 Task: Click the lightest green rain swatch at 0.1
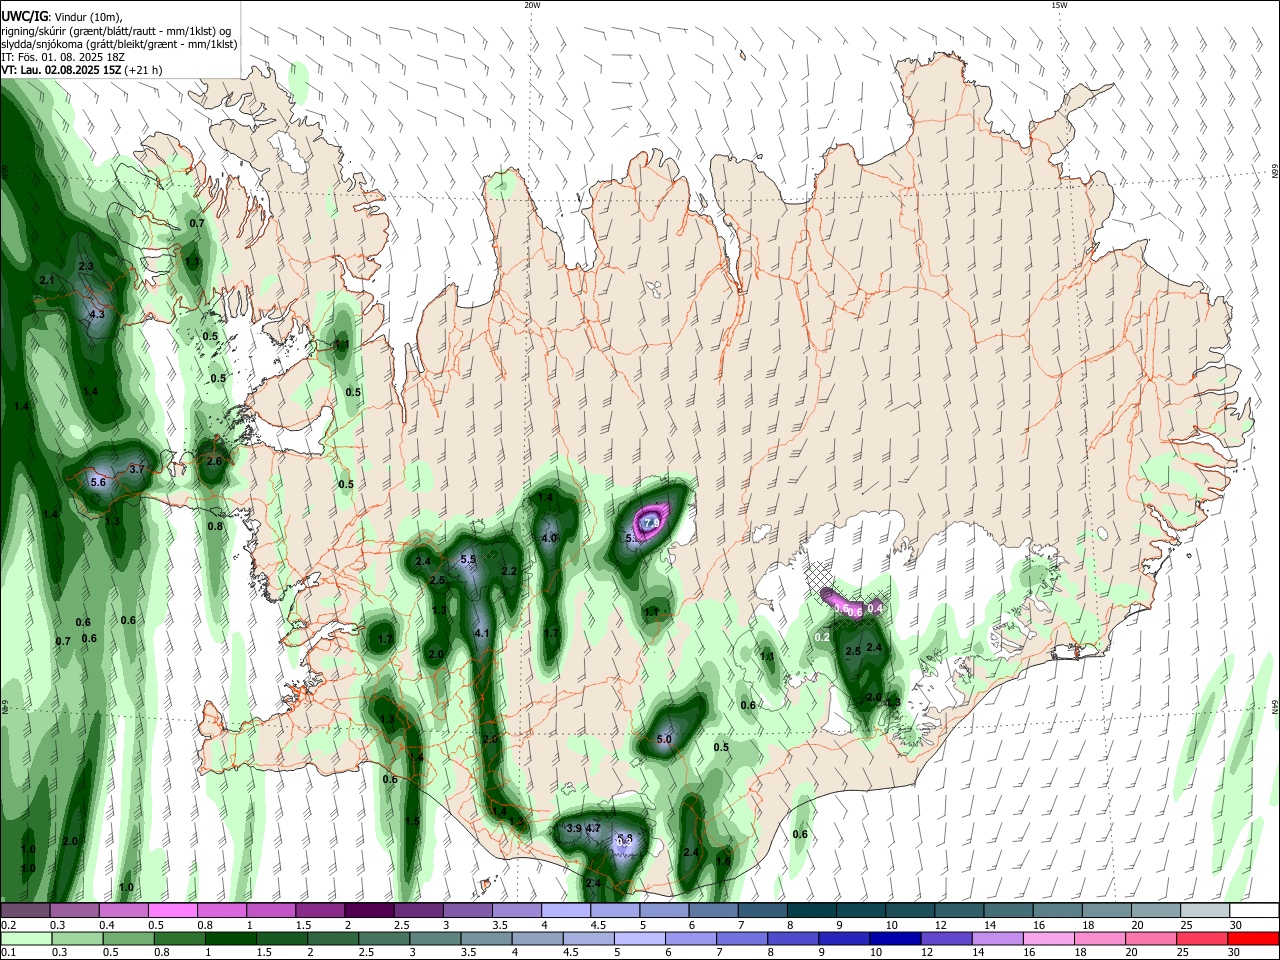(26, 939)
